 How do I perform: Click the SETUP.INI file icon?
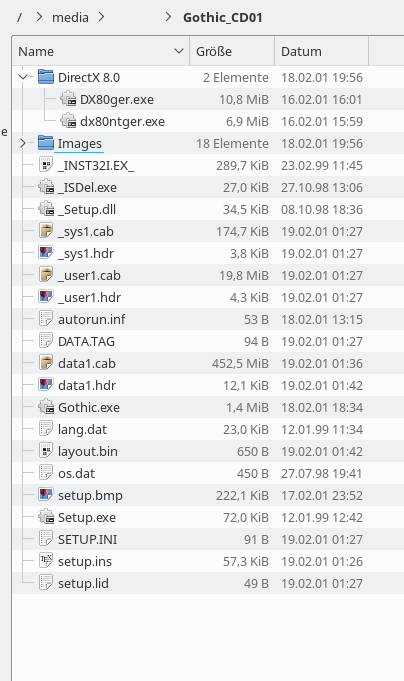(46, 539)
